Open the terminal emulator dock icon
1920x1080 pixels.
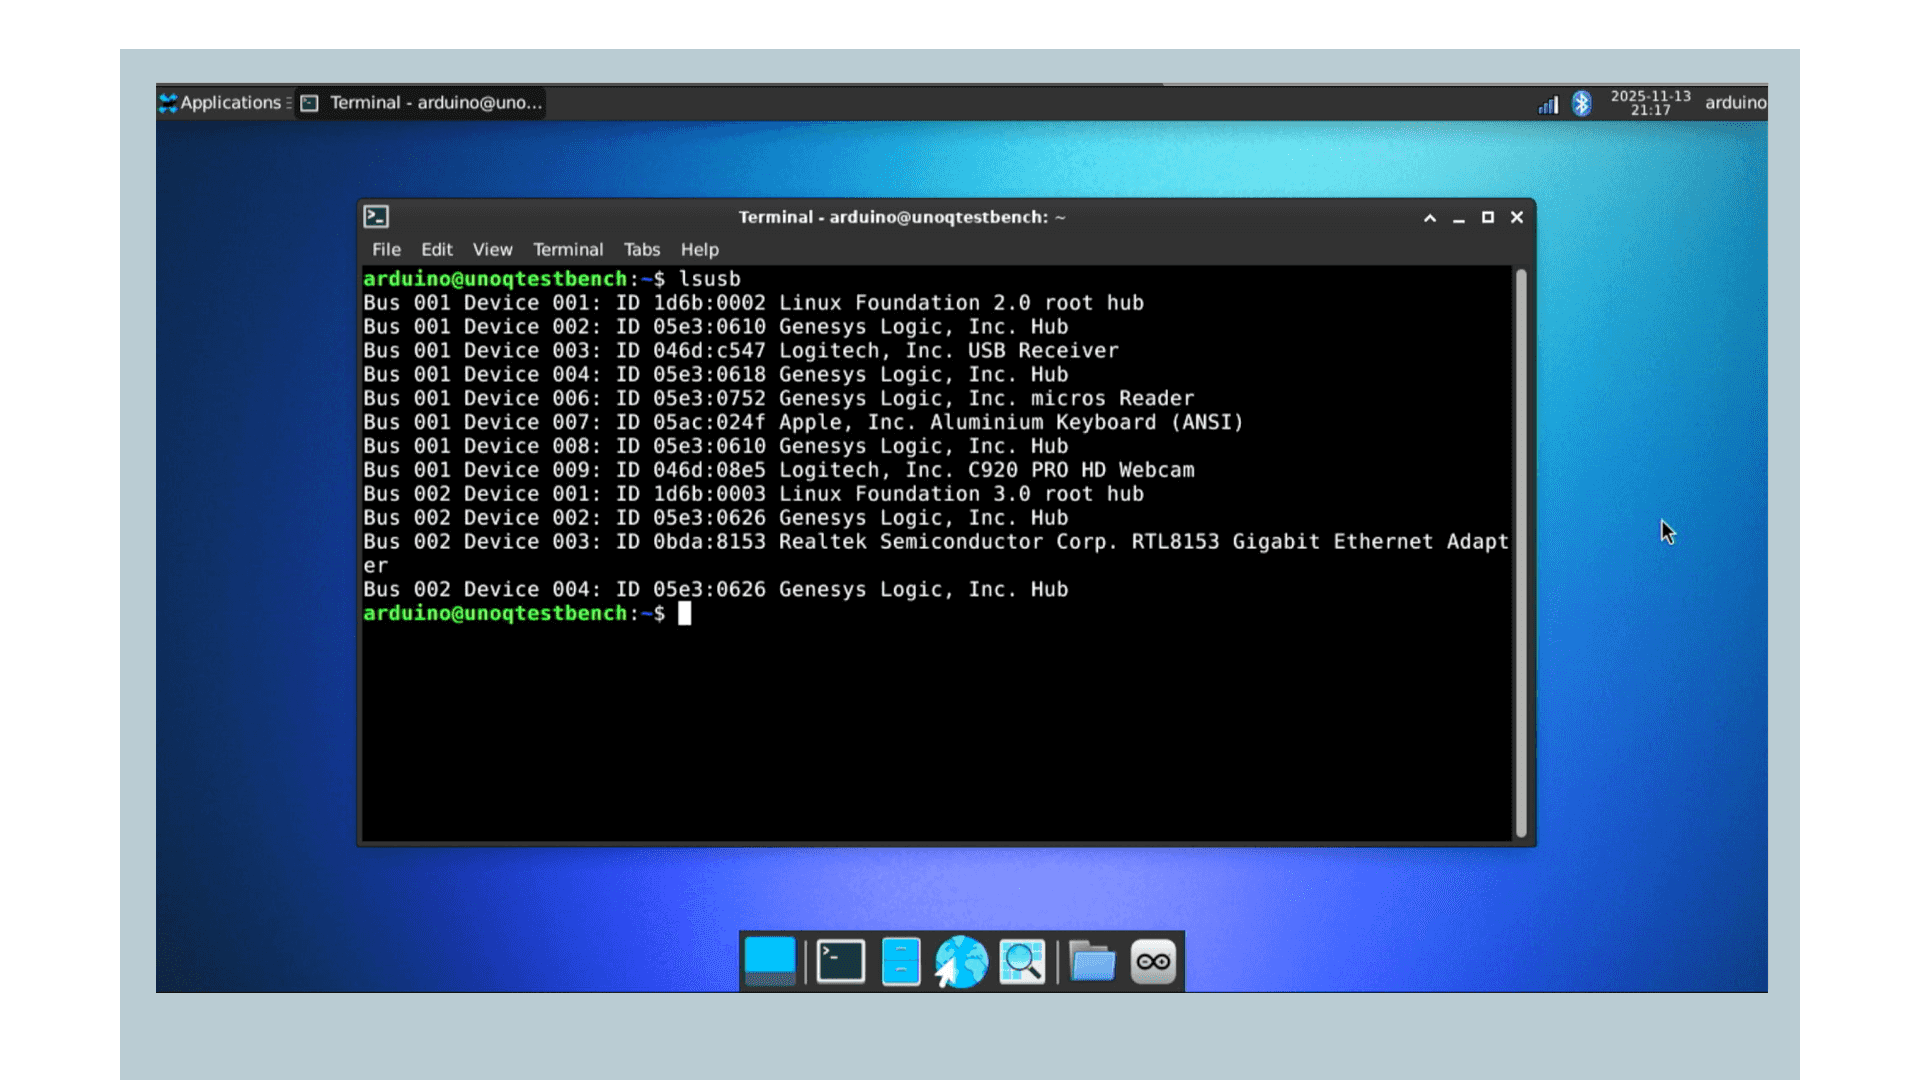pos(840,961)
